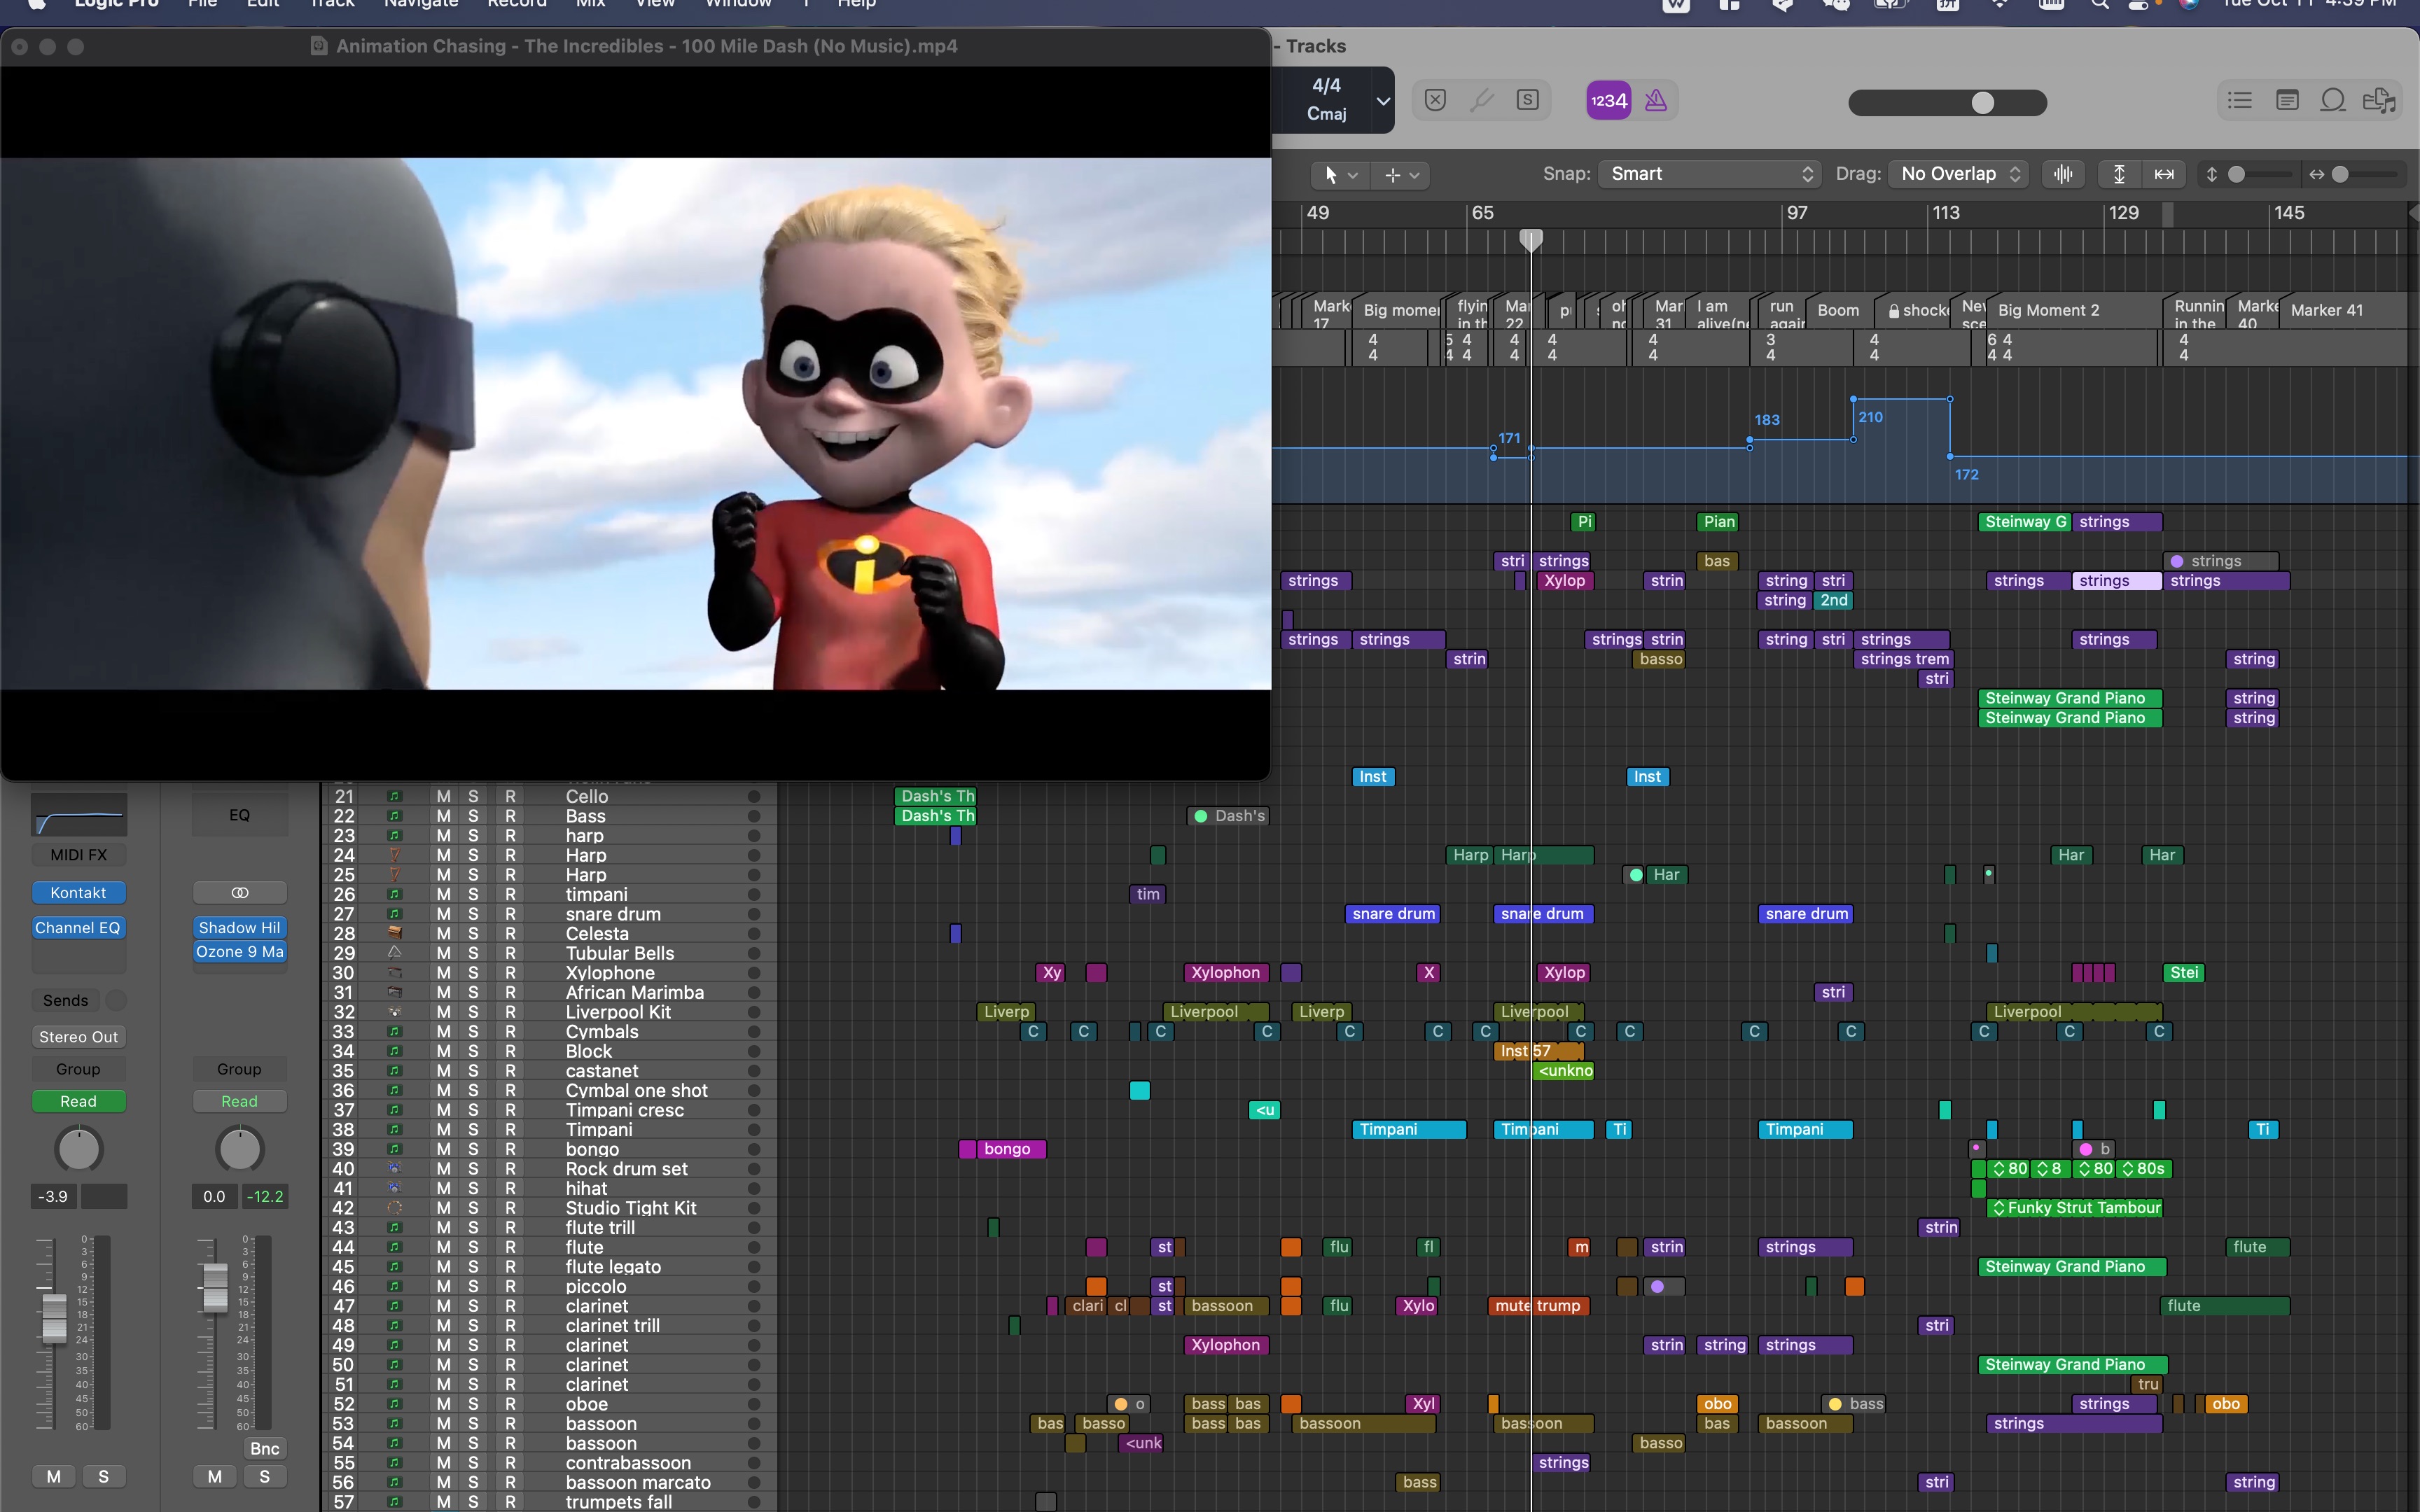This screenshot has height=1512, width=2420.
Task: Mute the Liverpool Kit track
Action: pyautogui.click(x=443, y=1012)
